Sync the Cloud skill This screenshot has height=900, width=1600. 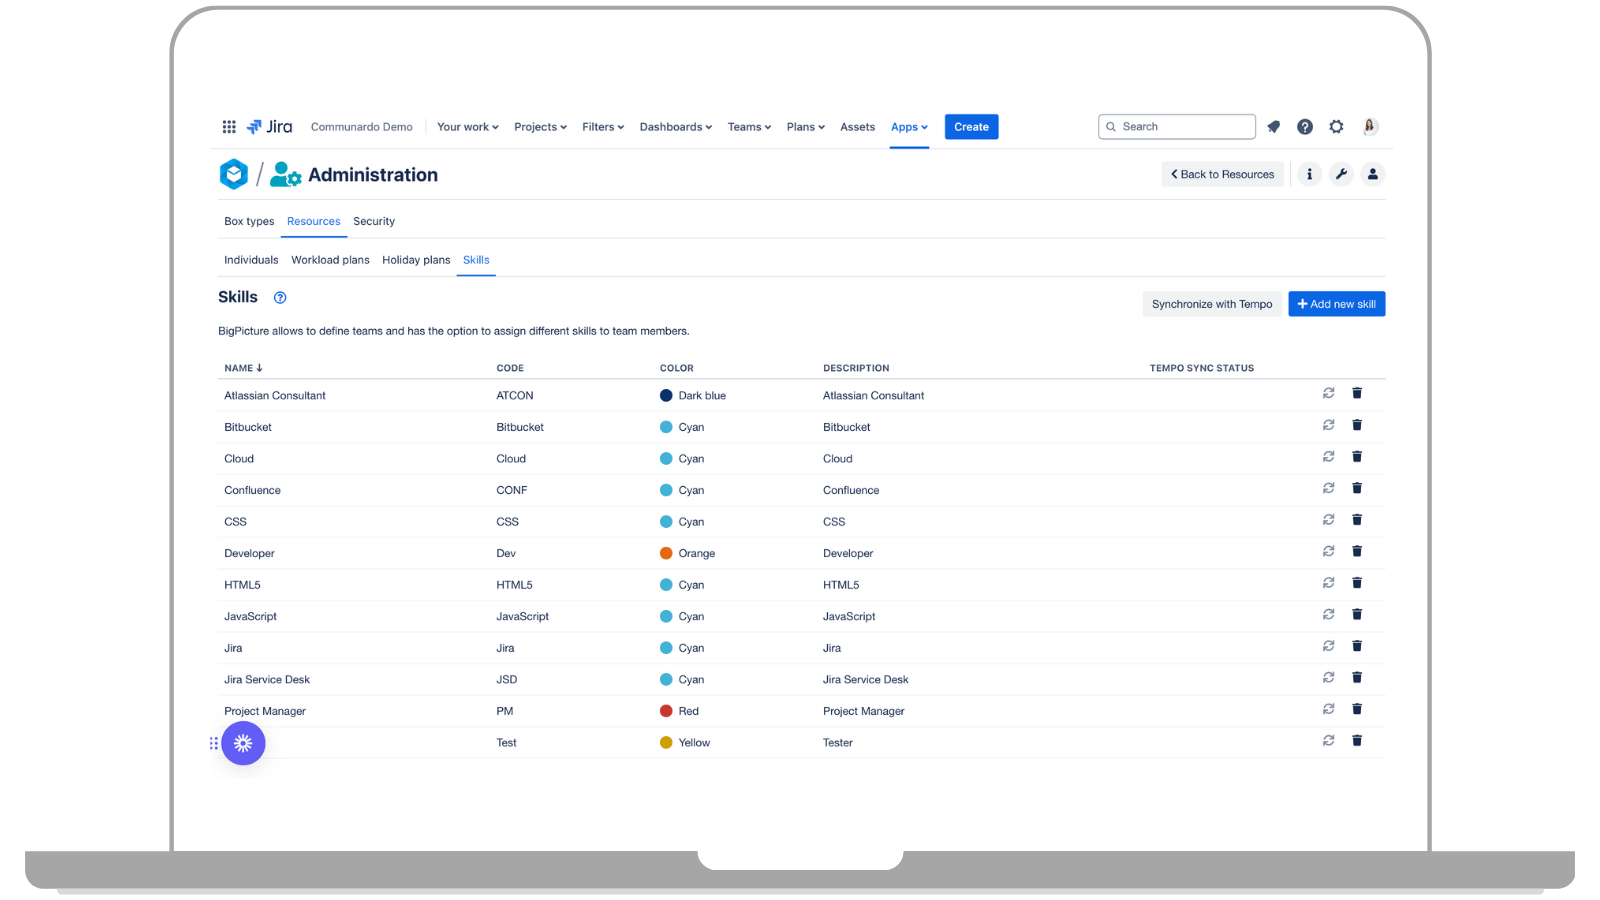[x=1329, y=456]
